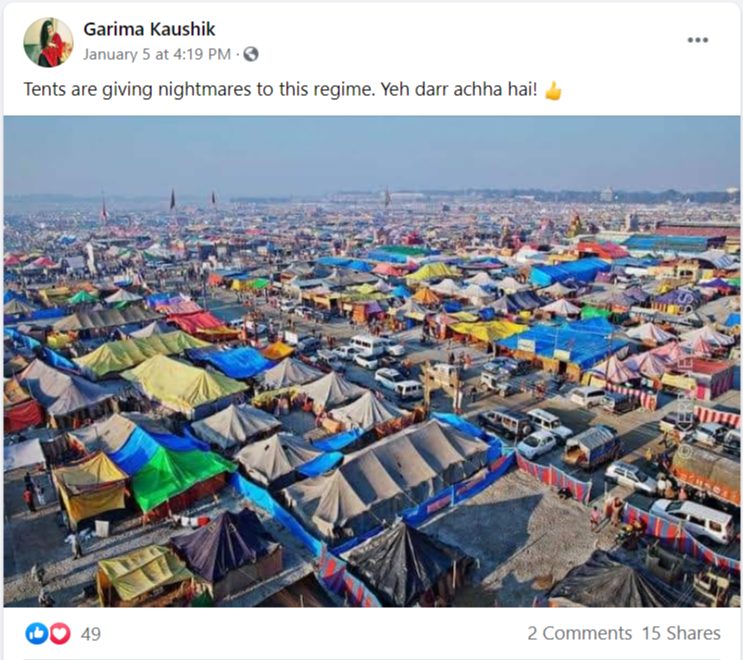Show the 2 Comments on the post
This screenshot has width=743, height=660.
point(580,633)
